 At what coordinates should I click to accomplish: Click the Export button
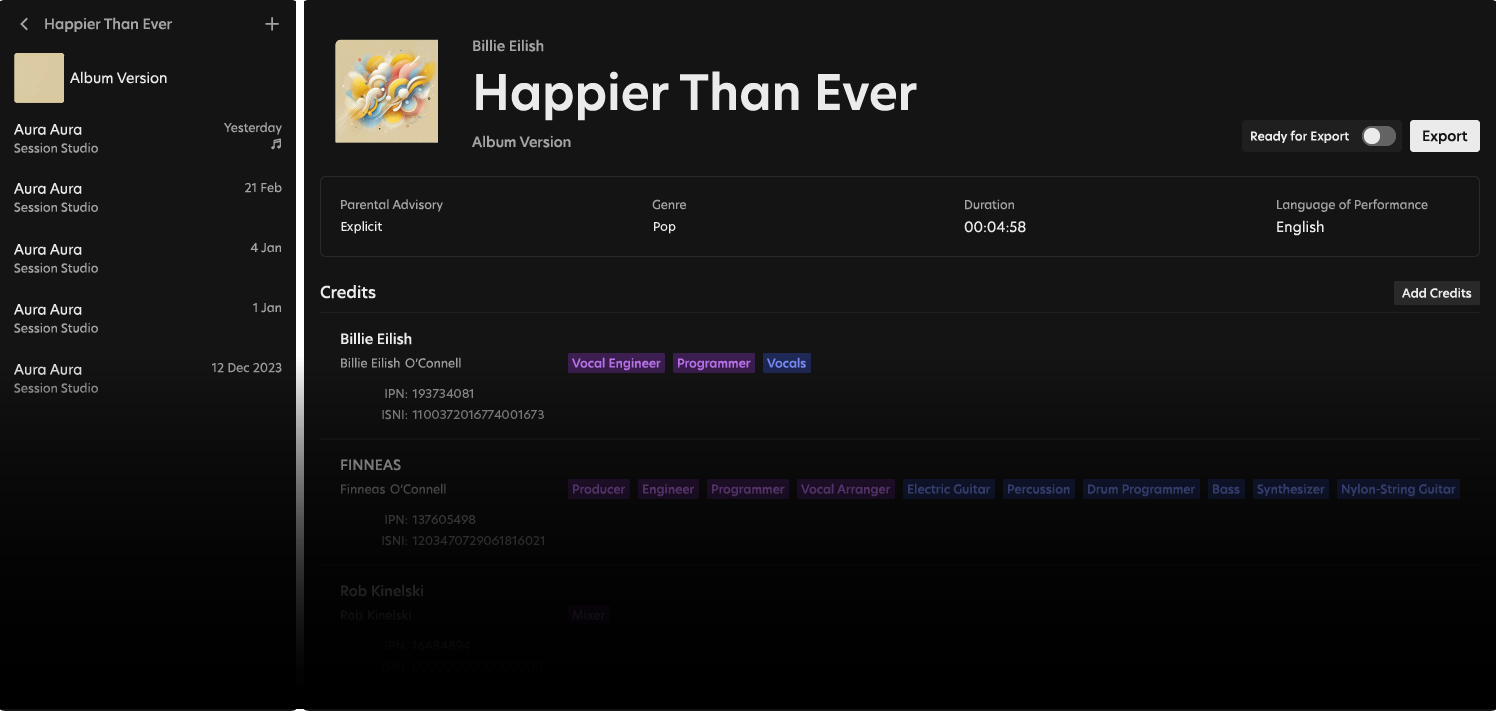[1444, 136]
